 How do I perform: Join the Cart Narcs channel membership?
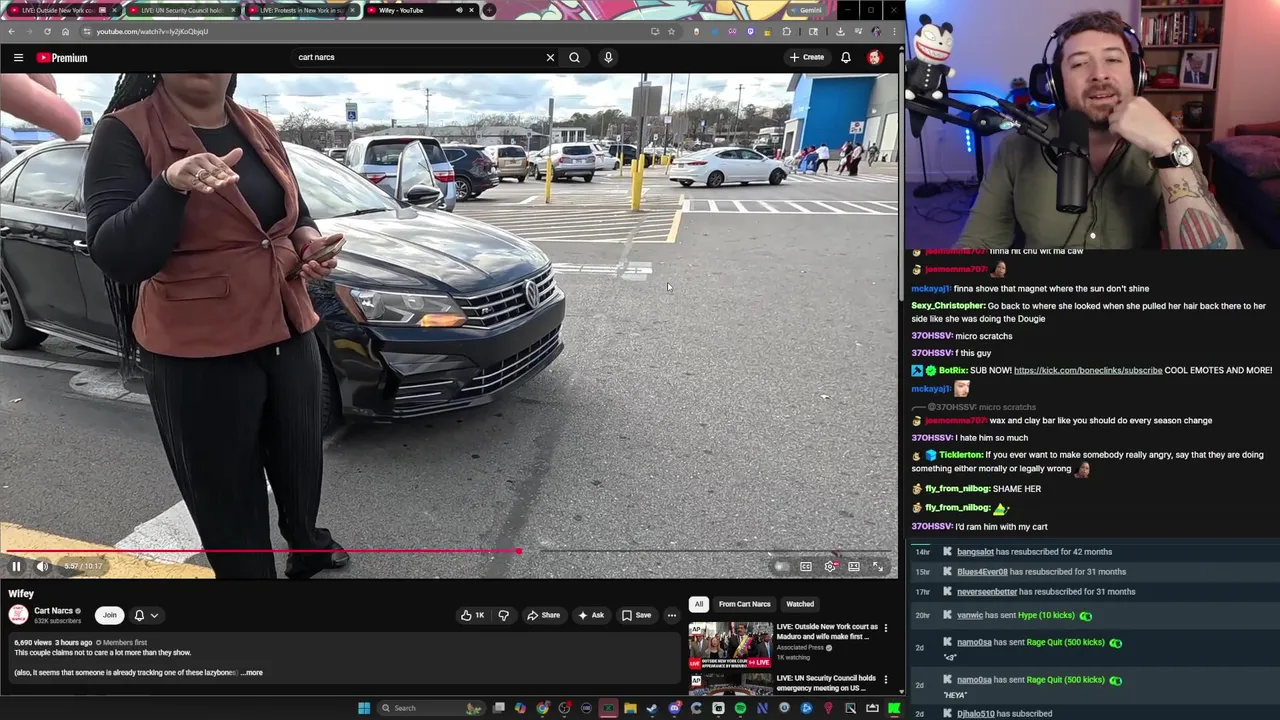[110, 615]
